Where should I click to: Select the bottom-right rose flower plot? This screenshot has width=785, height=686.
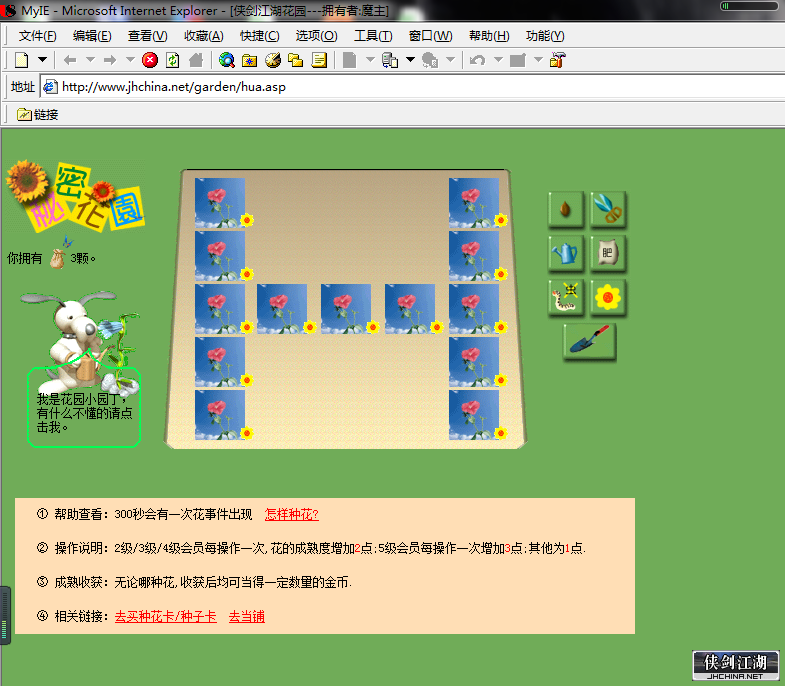(x=474, y=415)
